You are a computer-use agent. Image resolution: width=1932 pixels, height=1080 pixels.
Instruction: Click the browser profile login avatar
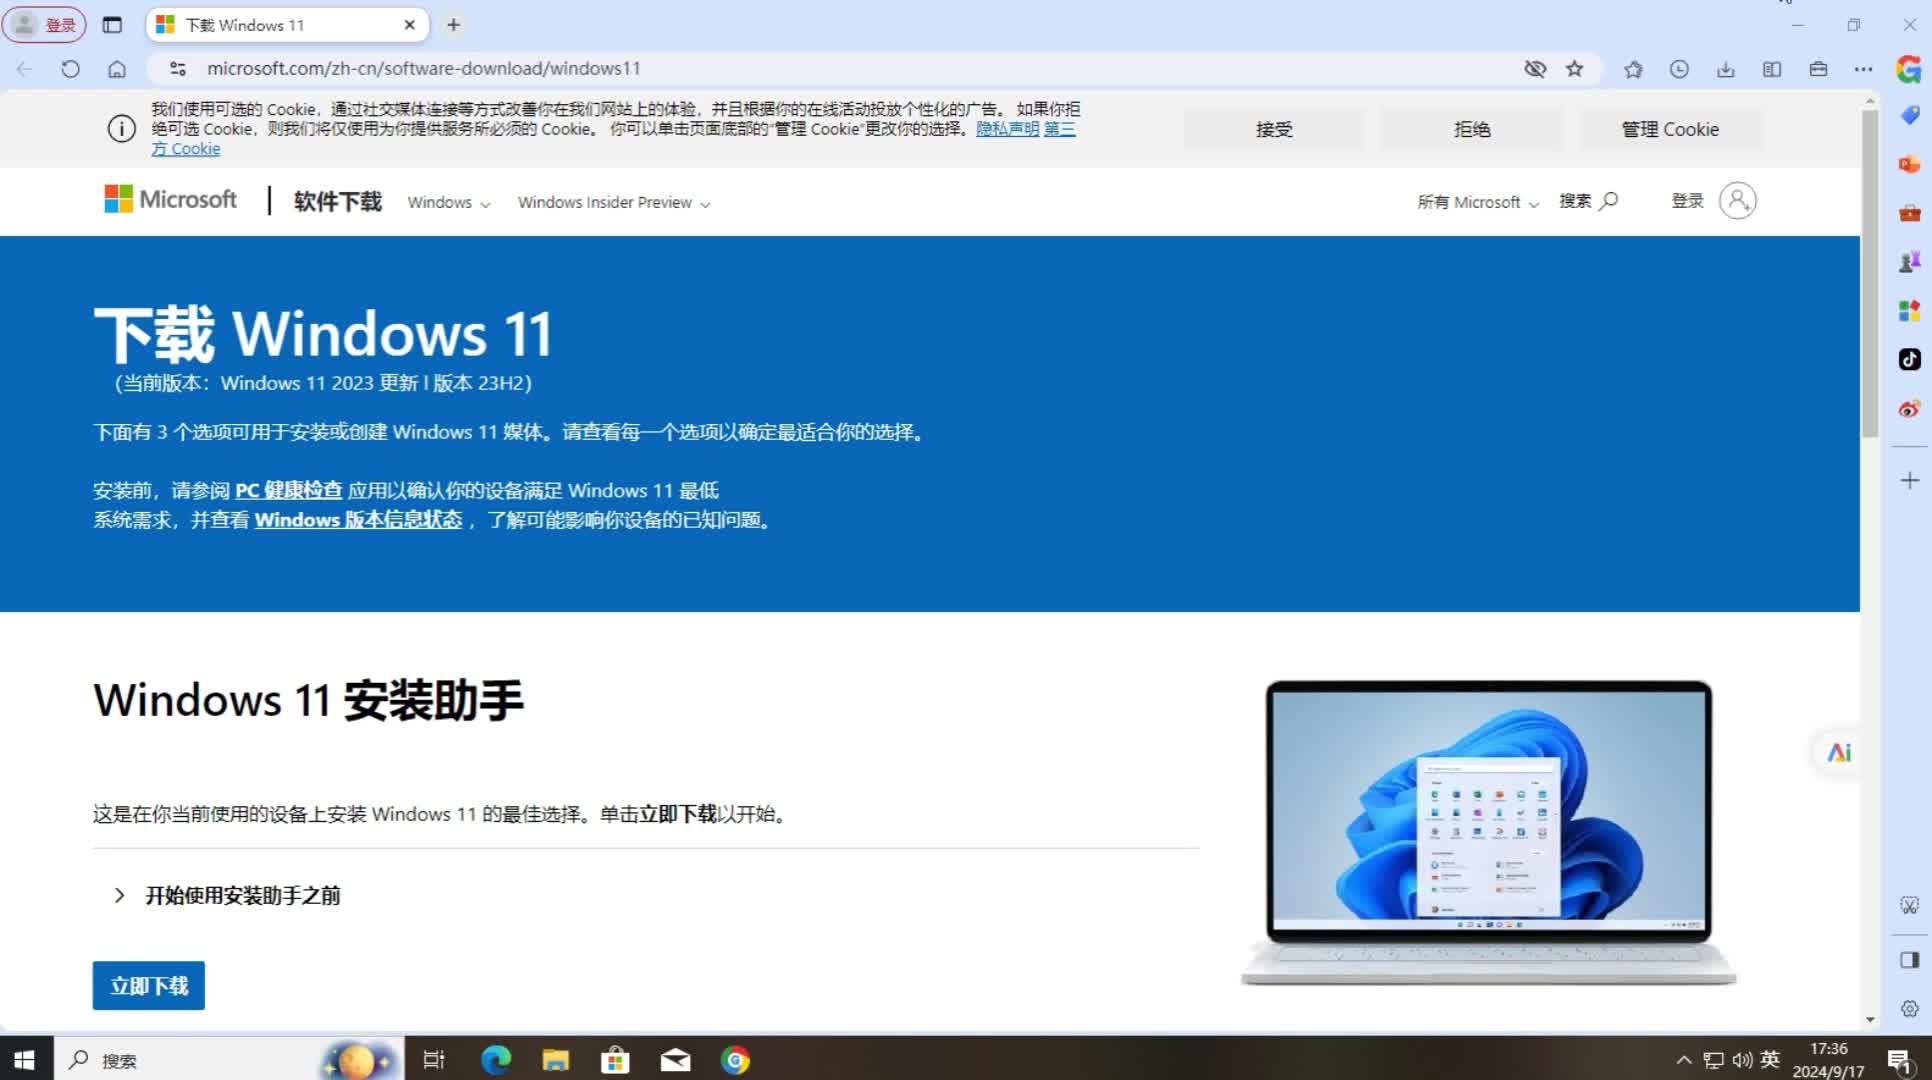(x=44, y=25)
